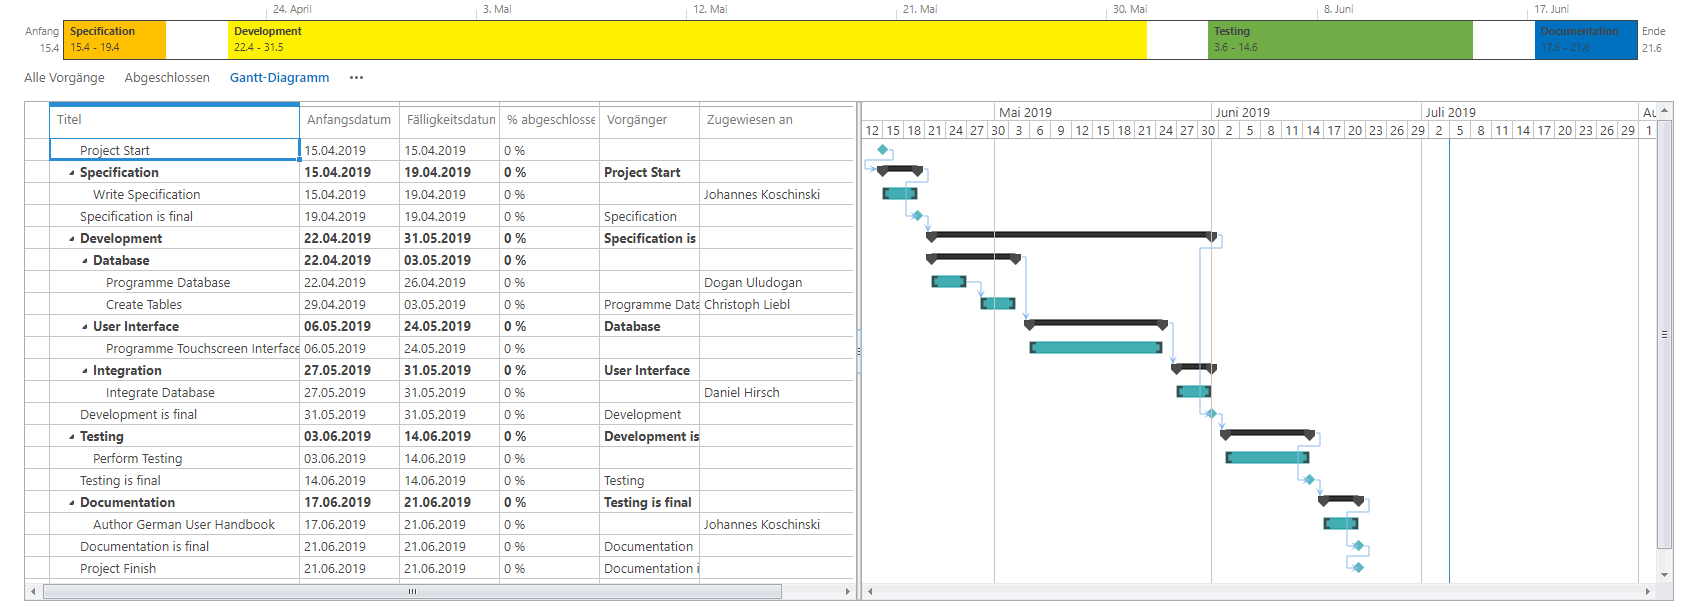Open the more views ellipsis menu

coord(356,78)
